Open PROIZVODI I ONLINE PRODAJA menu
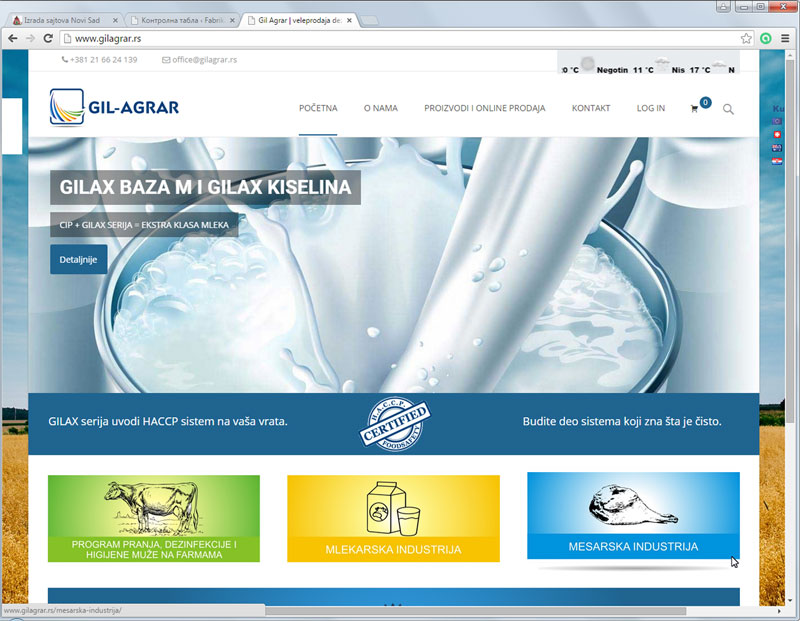800x621 pixels. coord(485,108)
